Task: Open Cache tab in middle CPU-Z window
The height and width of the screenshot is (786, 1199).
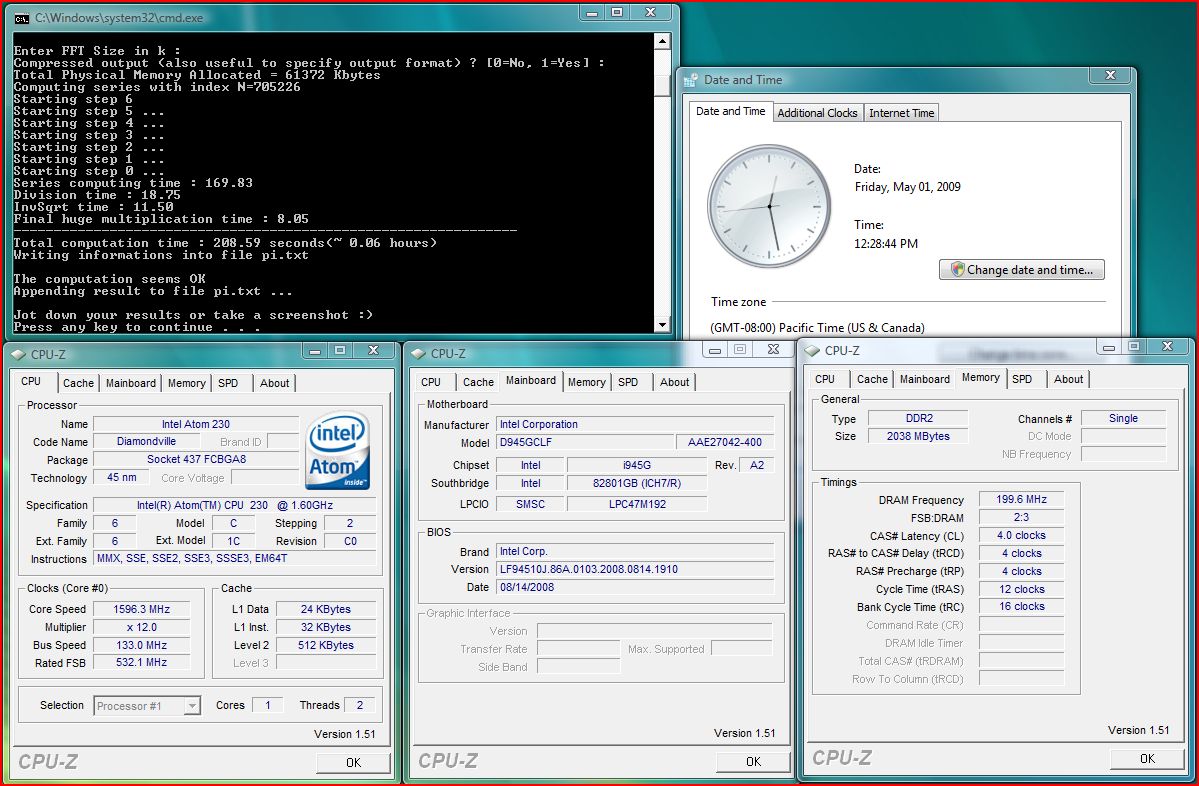Action: click(478, 382)
